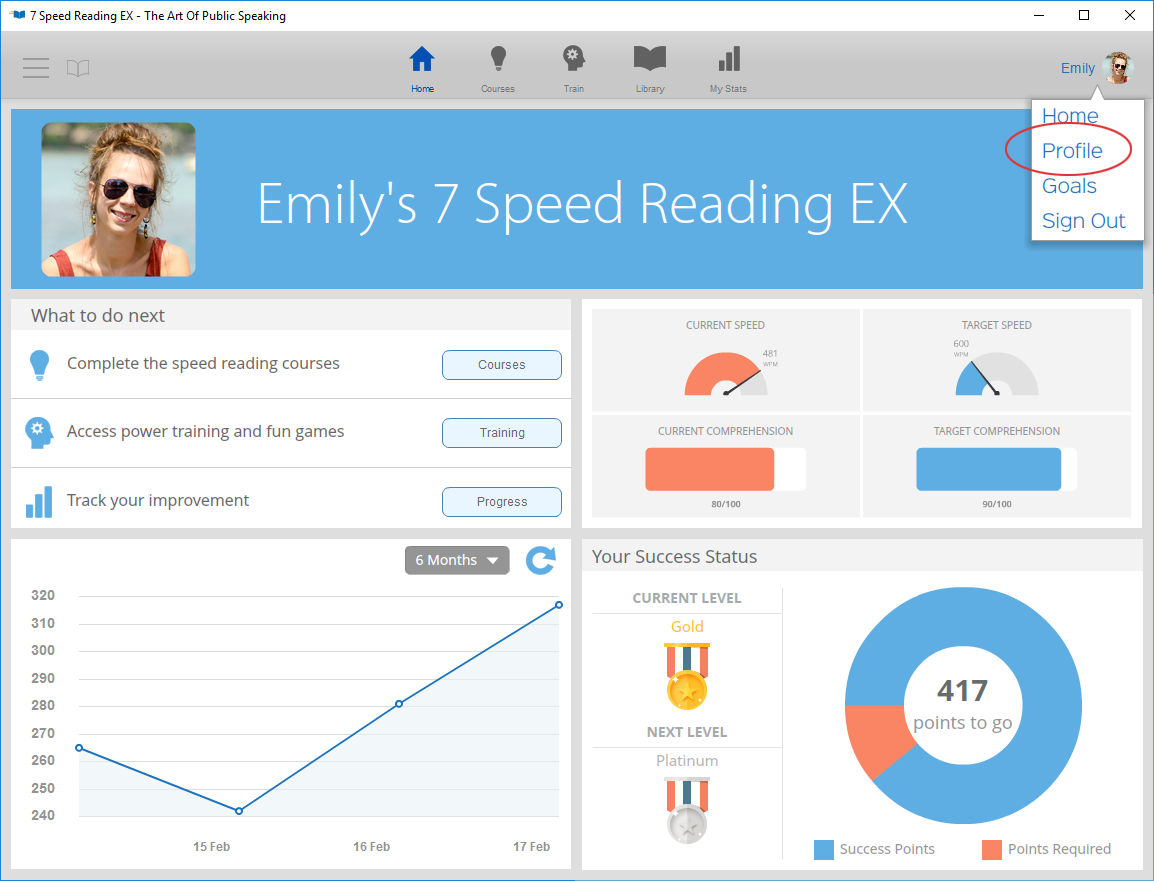Click the blue refresh chart icon

[x=541, y=560]
